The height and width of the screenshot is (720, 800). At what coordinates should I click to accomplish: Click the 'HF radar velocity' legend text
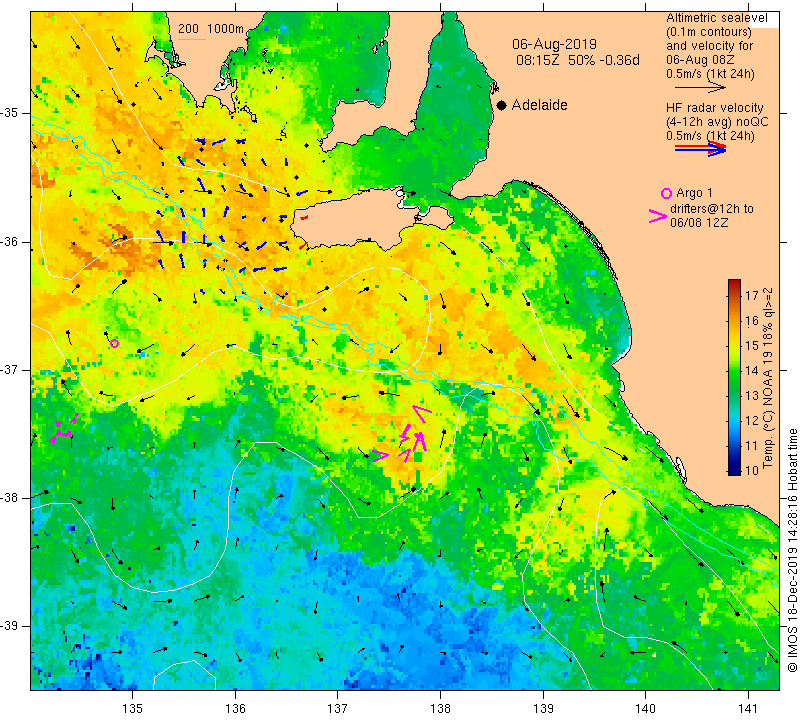715,108
